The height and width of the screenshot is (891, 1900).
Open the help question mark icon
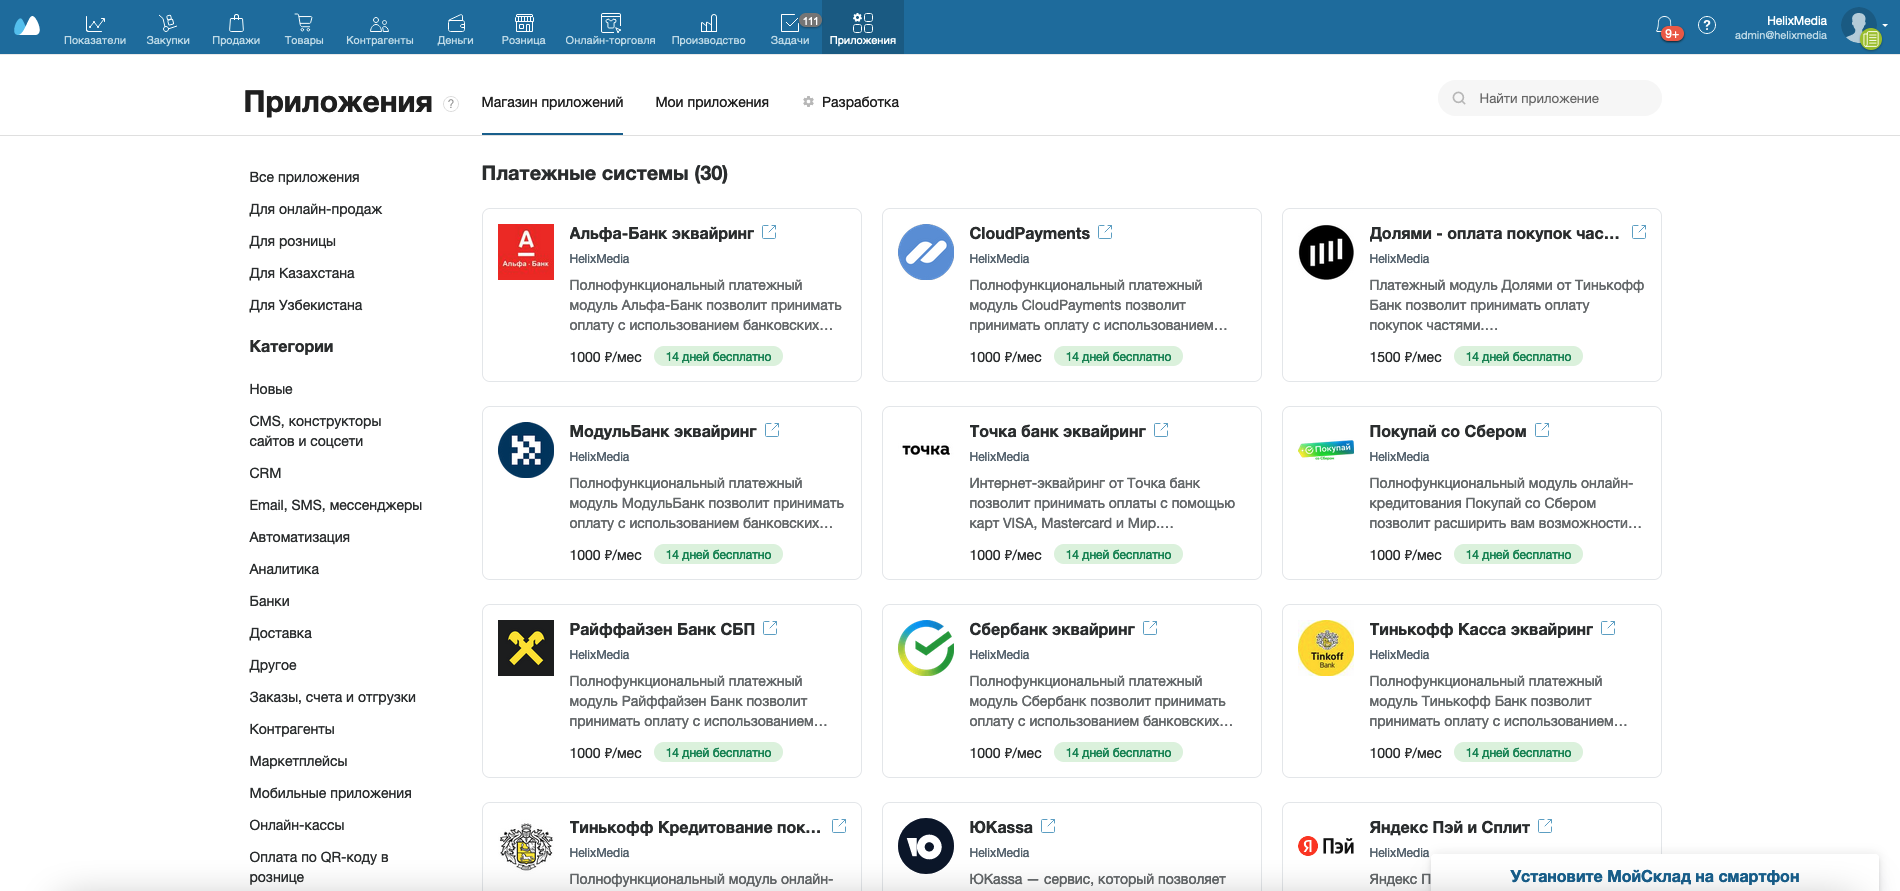[x=1707, y=25]
